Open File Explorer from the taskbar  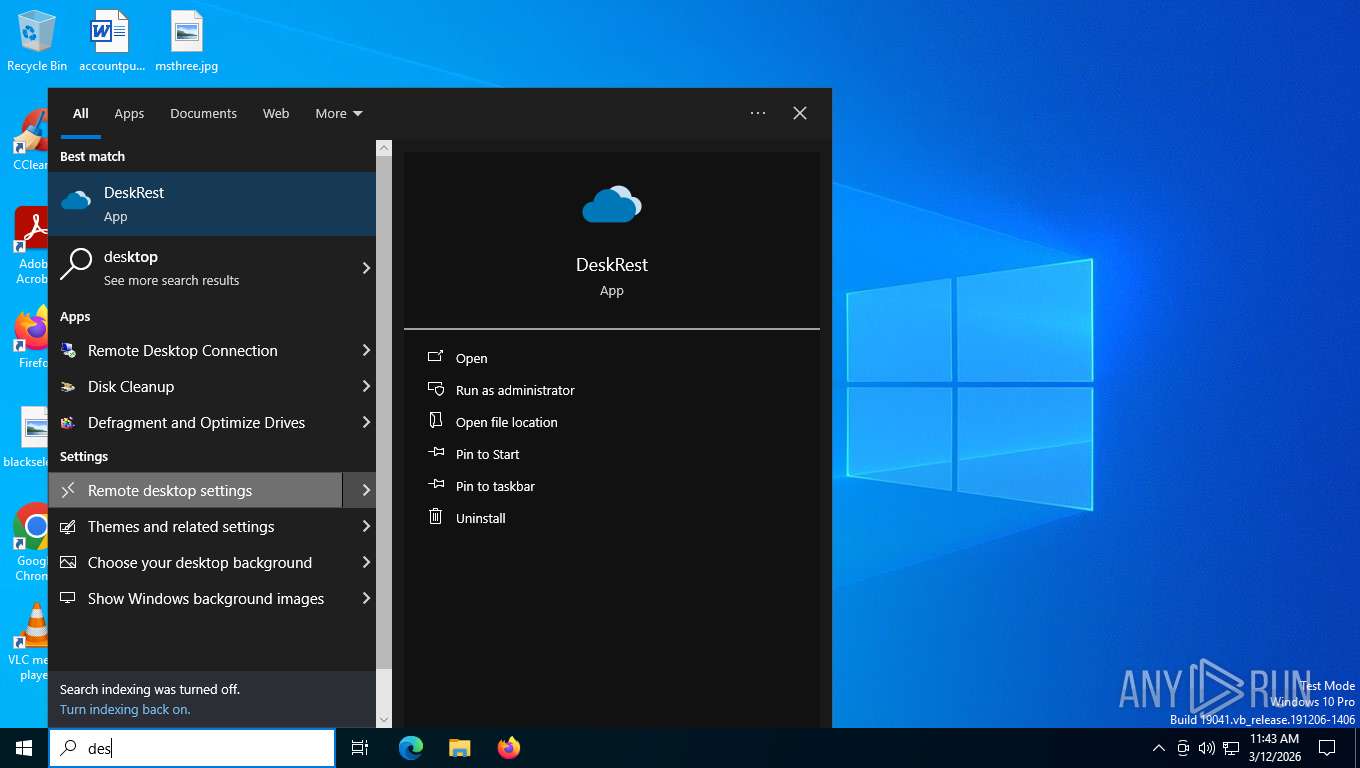click(x=460, y=748)
